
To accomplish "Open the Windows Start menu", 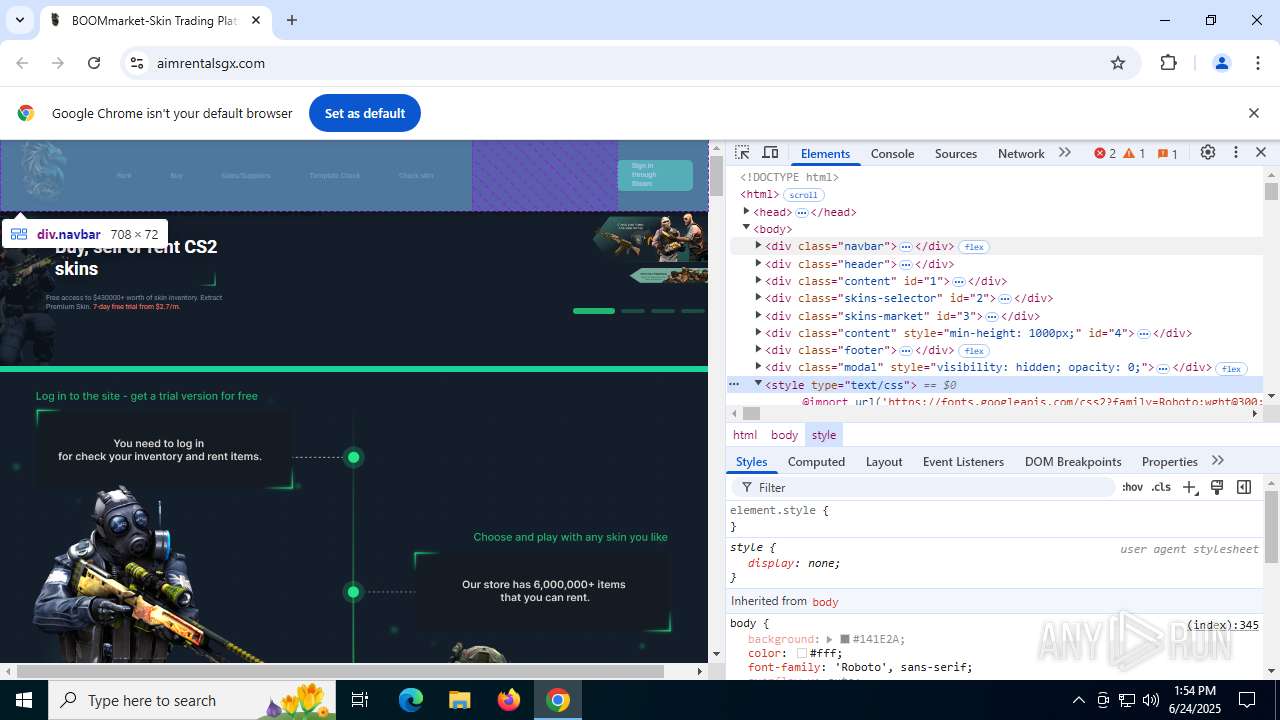I will 24,700.
